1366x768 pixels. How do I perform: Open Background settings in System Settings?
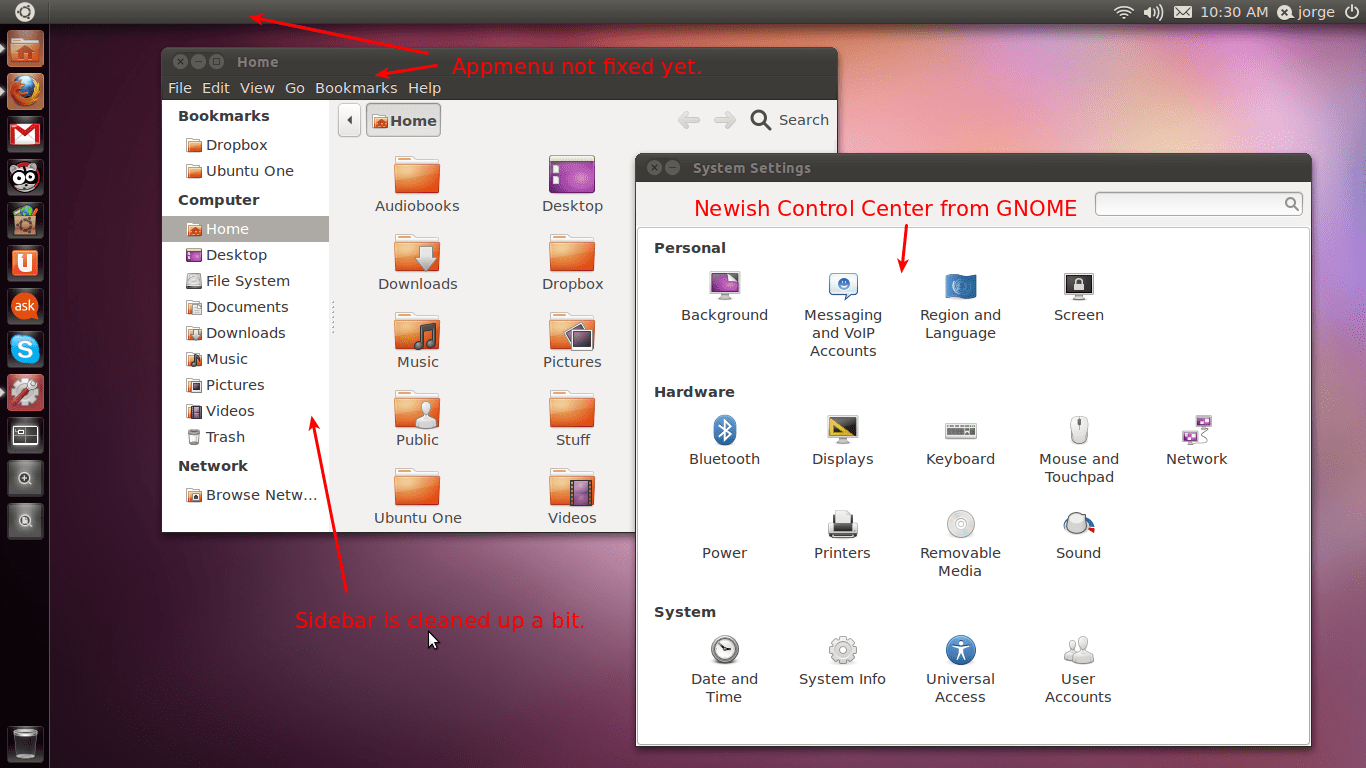[724, 297]
